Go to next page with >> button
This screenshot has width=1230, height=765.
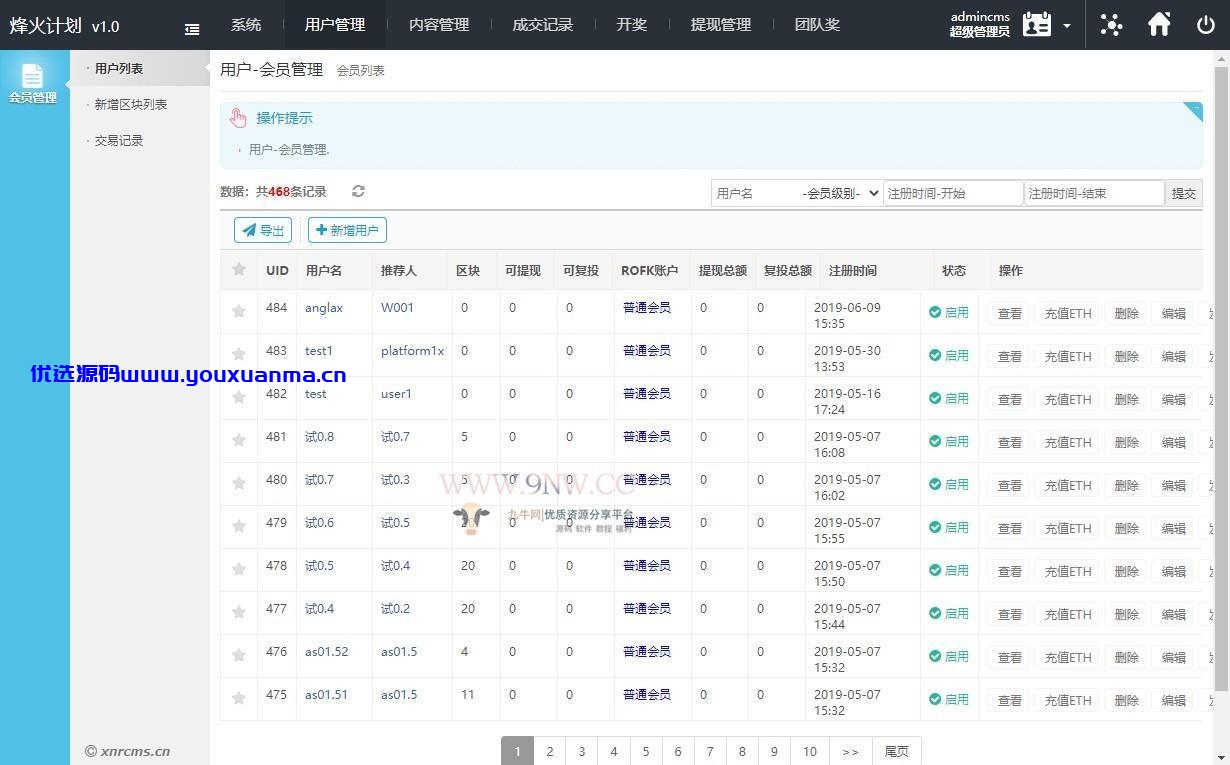pos(850,751)
